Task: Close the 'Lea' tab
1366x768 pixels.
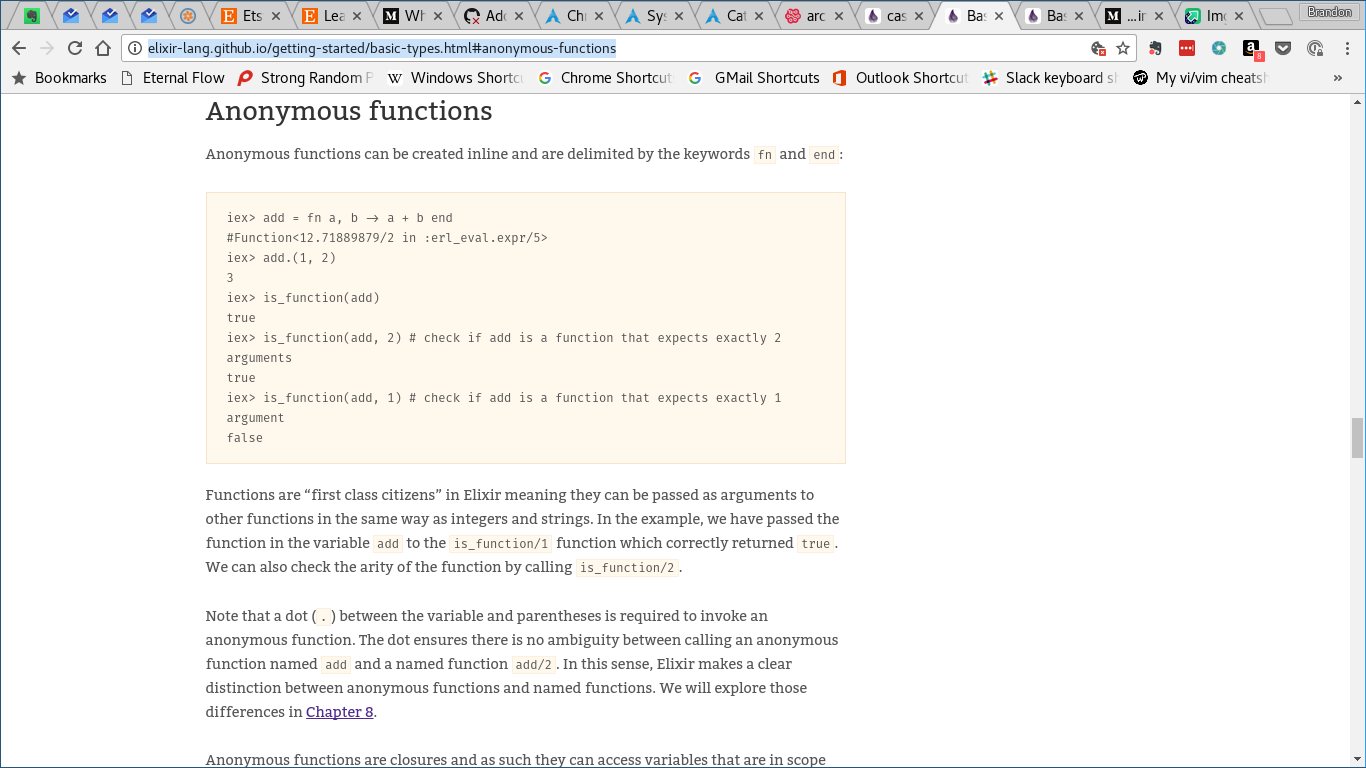Action: (358, 16)
